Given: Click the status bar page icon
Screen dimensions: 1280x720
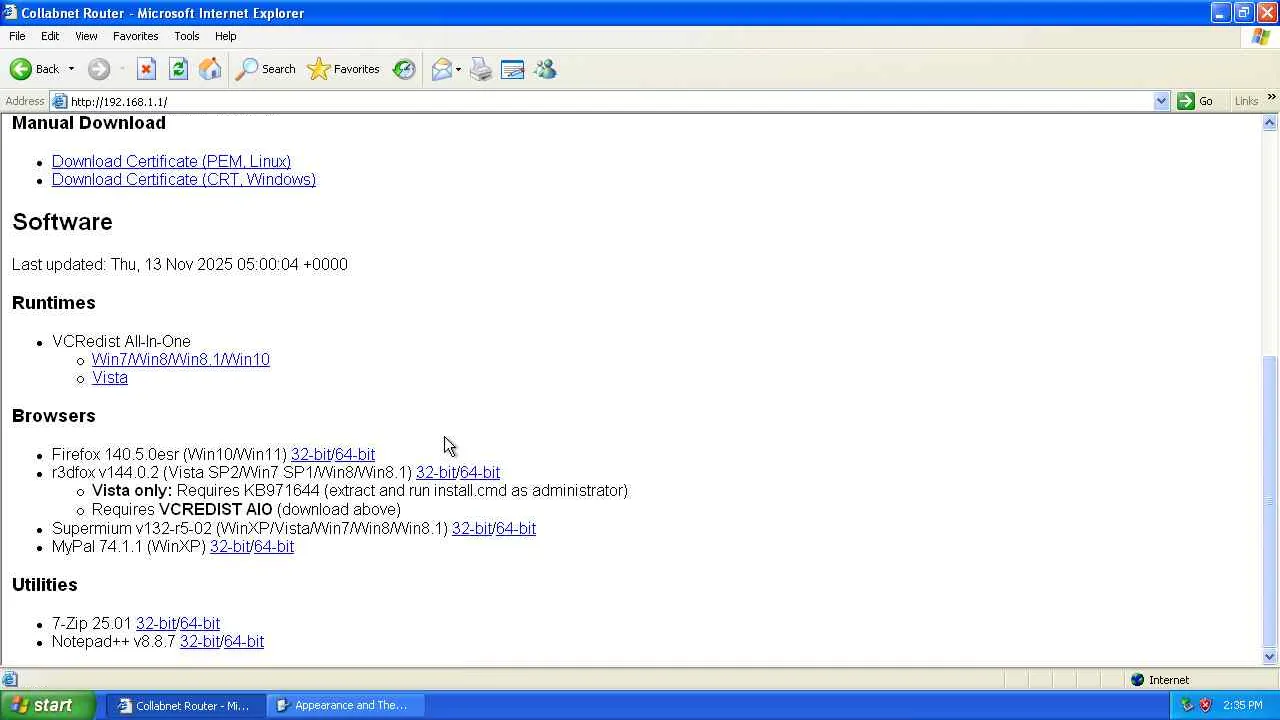Looking at the screenshot, I should (x=9, y=680).
